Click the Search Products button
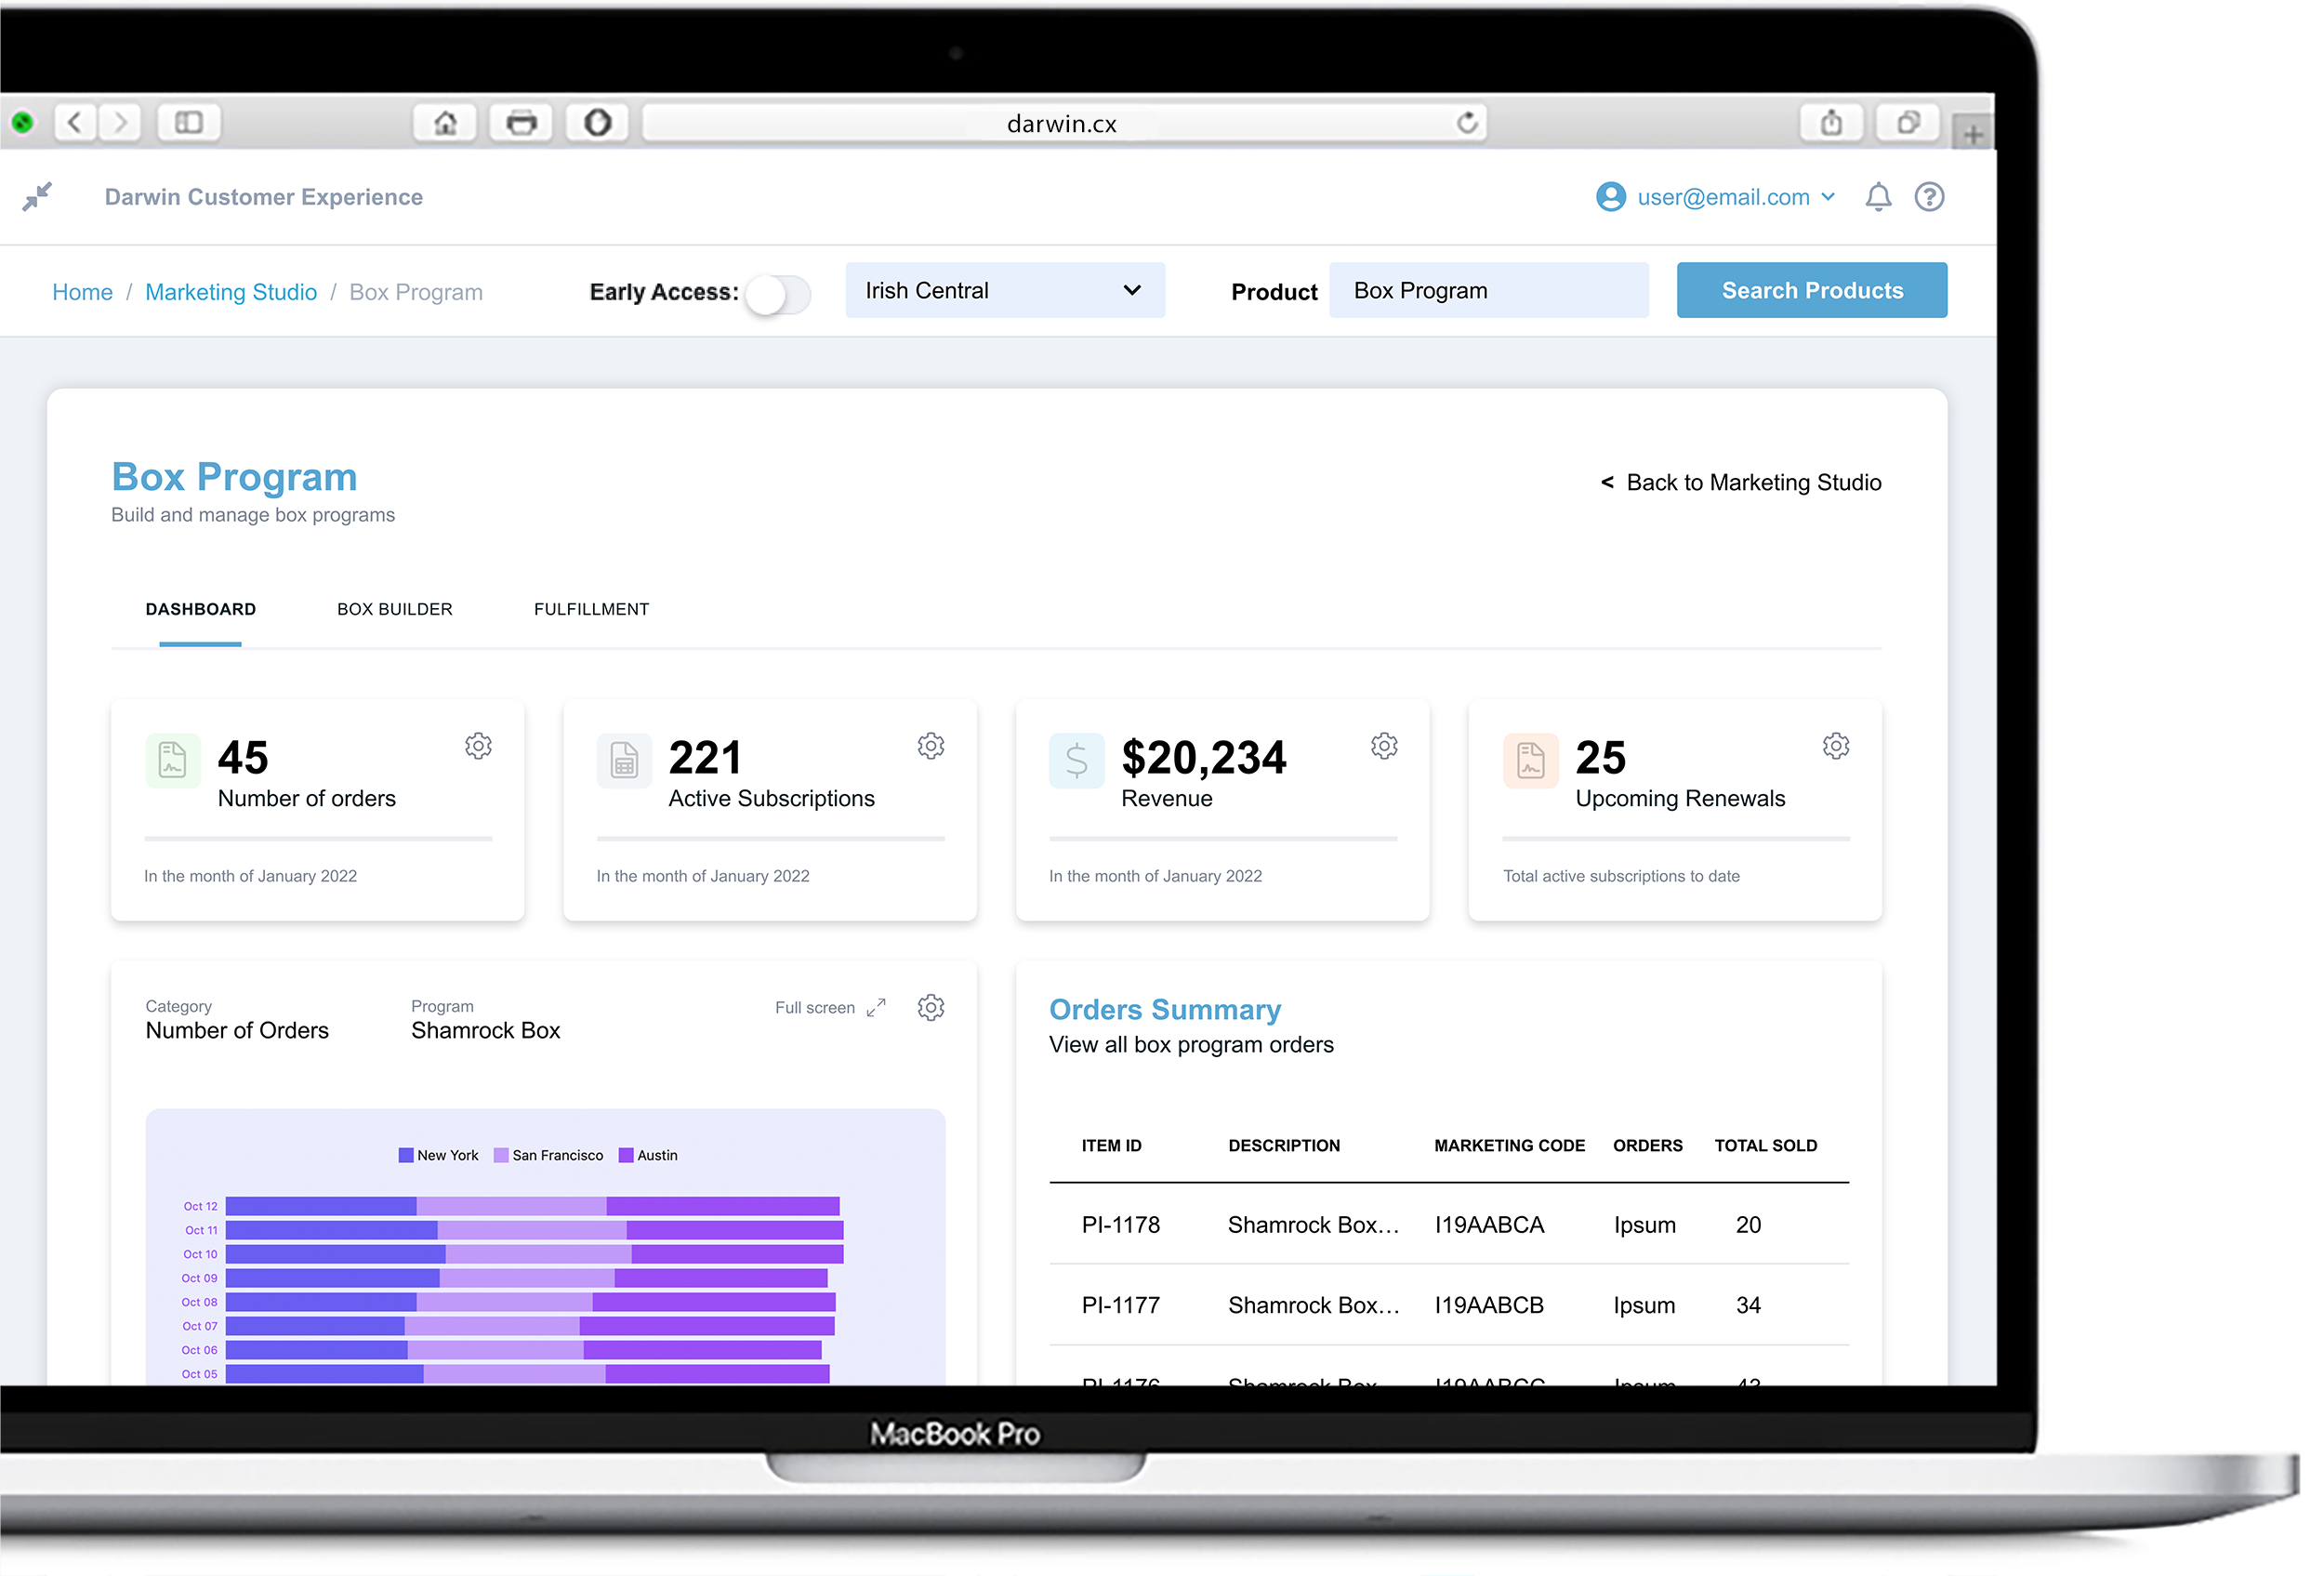Screen dimensions: 2324x1576 pyautogui.click(x=1811, y=290)
